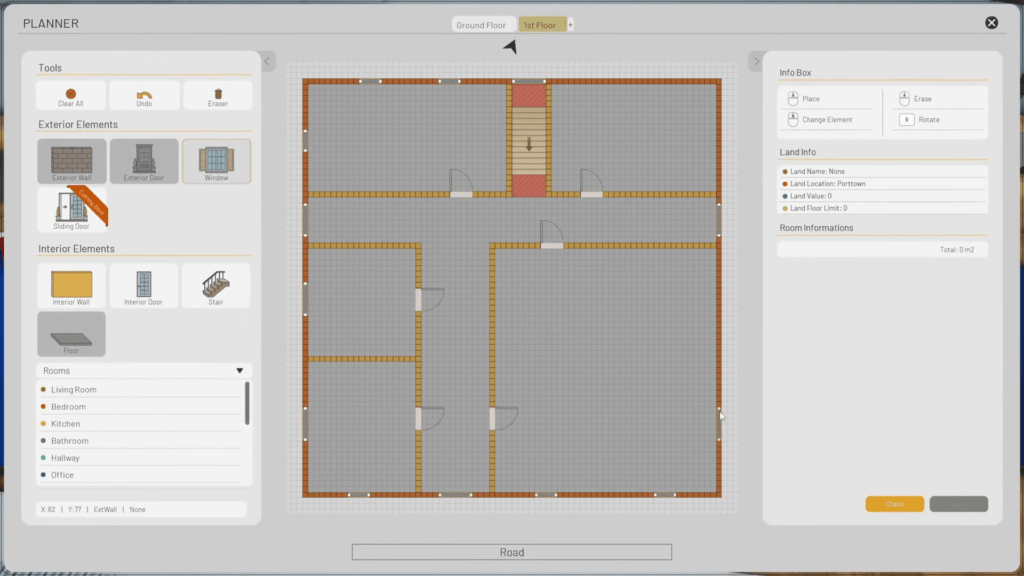Collapse the left tools panel chevron
1024x576 pixels.
pos(267,62)
